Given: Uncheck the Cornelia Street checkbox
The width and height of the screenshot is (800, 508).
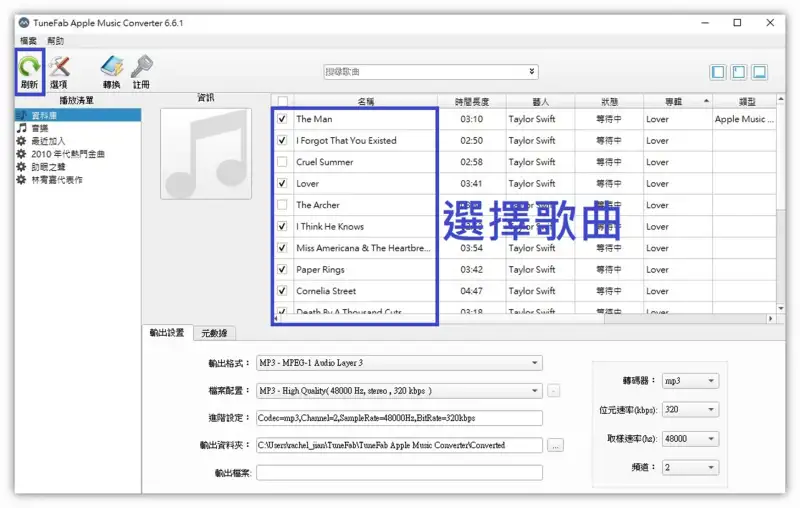Looking at the screenshot, I should pyautogui.click(x=282, y=291).
